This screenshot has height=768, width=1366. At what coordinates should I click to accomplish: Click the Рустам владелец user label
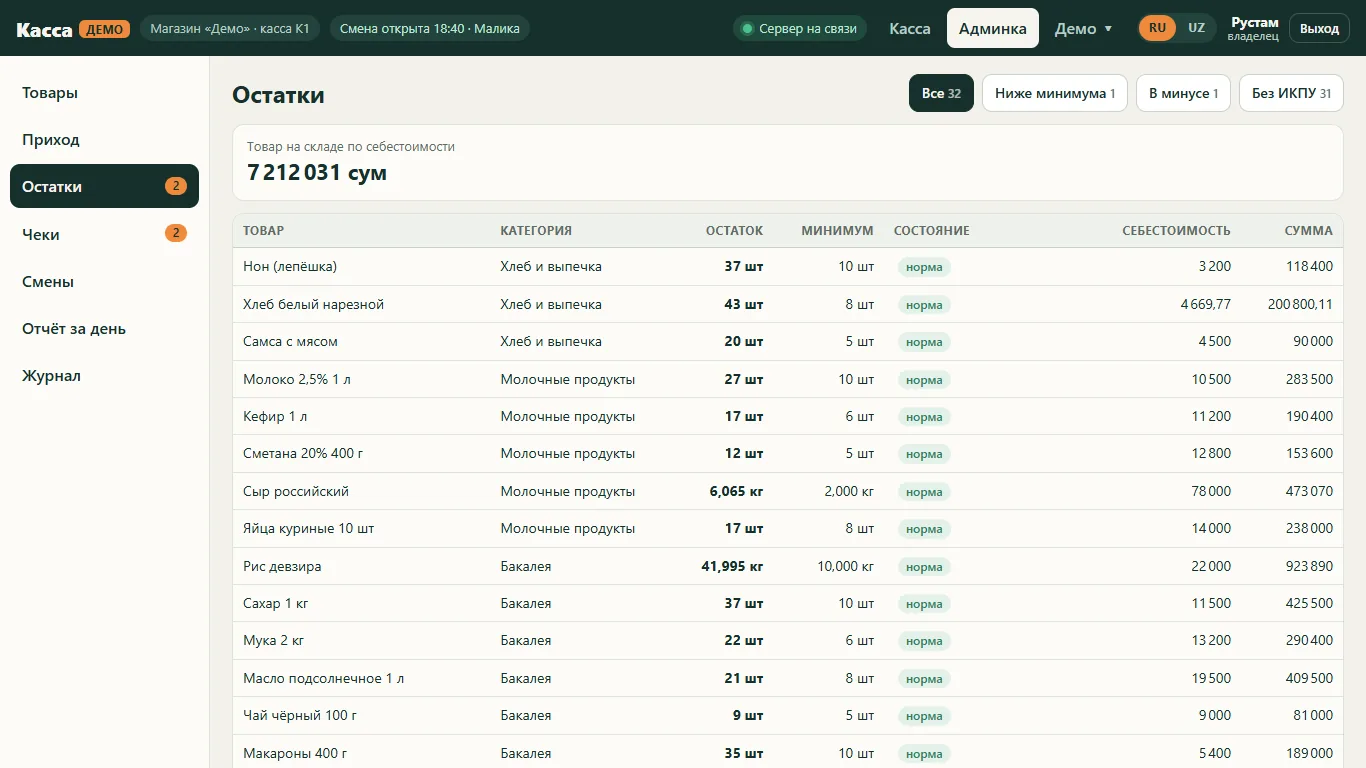(x=1254, y=29)
